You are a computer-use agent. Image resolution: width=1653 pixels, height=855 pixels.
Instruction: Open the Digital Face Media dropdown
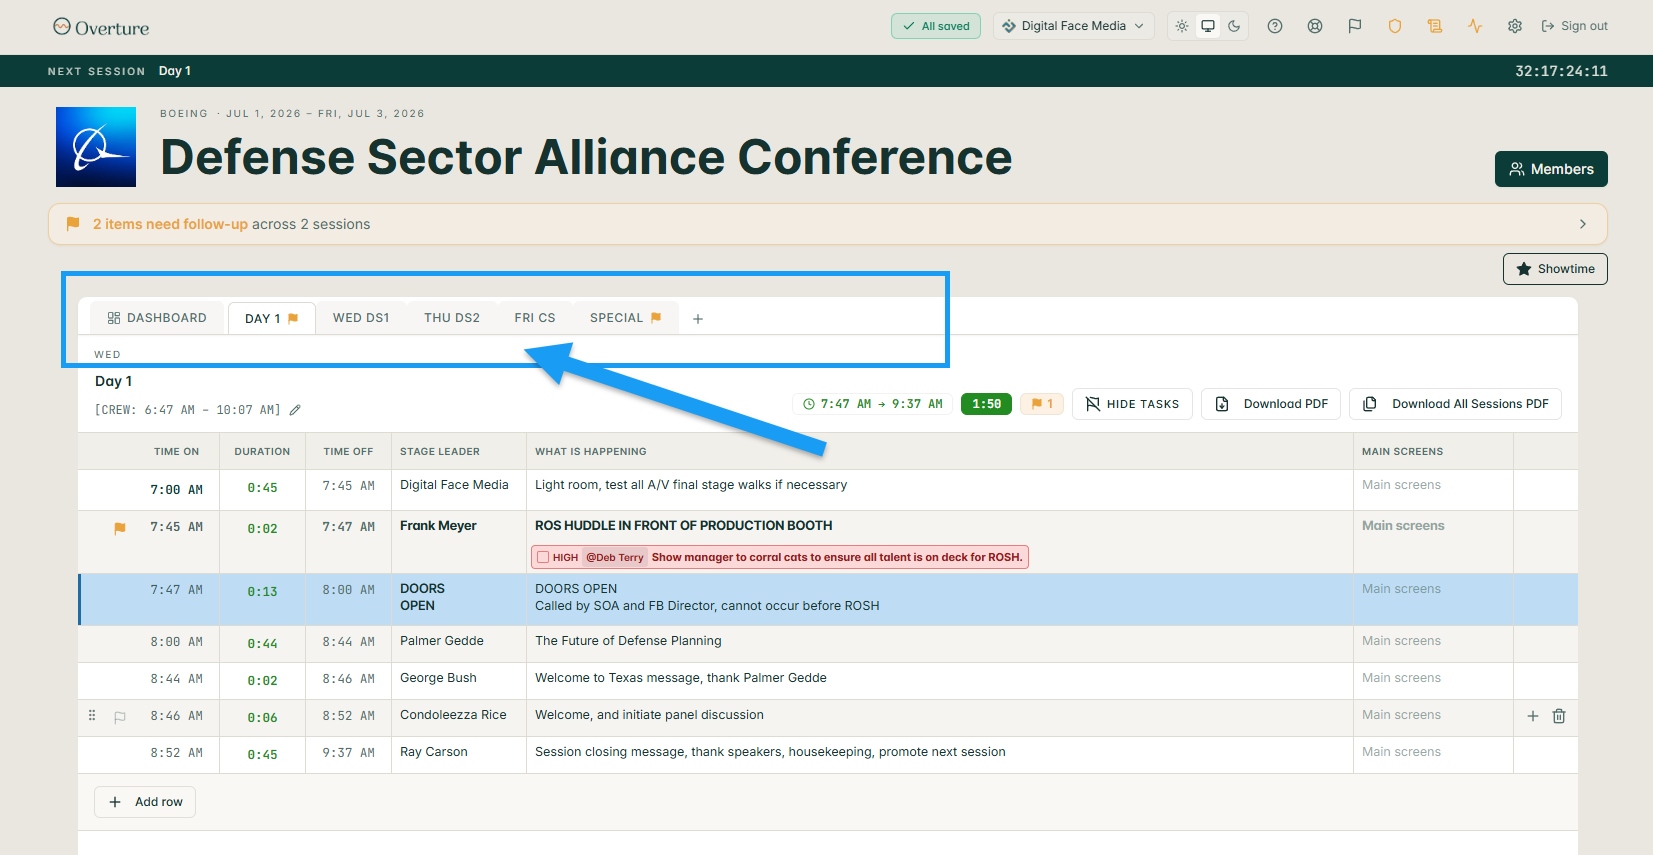pyautogui.click(x=1073, y=26)
